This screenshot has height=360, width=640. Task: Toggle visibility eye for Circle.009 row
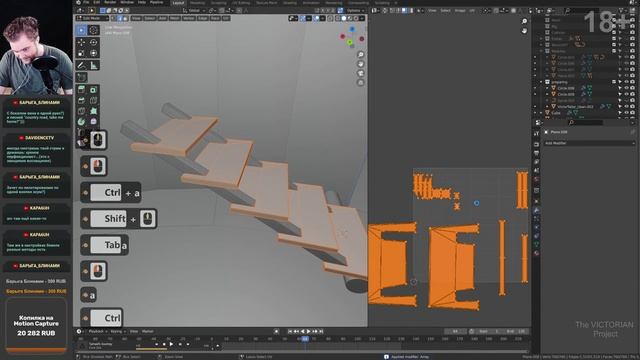627,94
